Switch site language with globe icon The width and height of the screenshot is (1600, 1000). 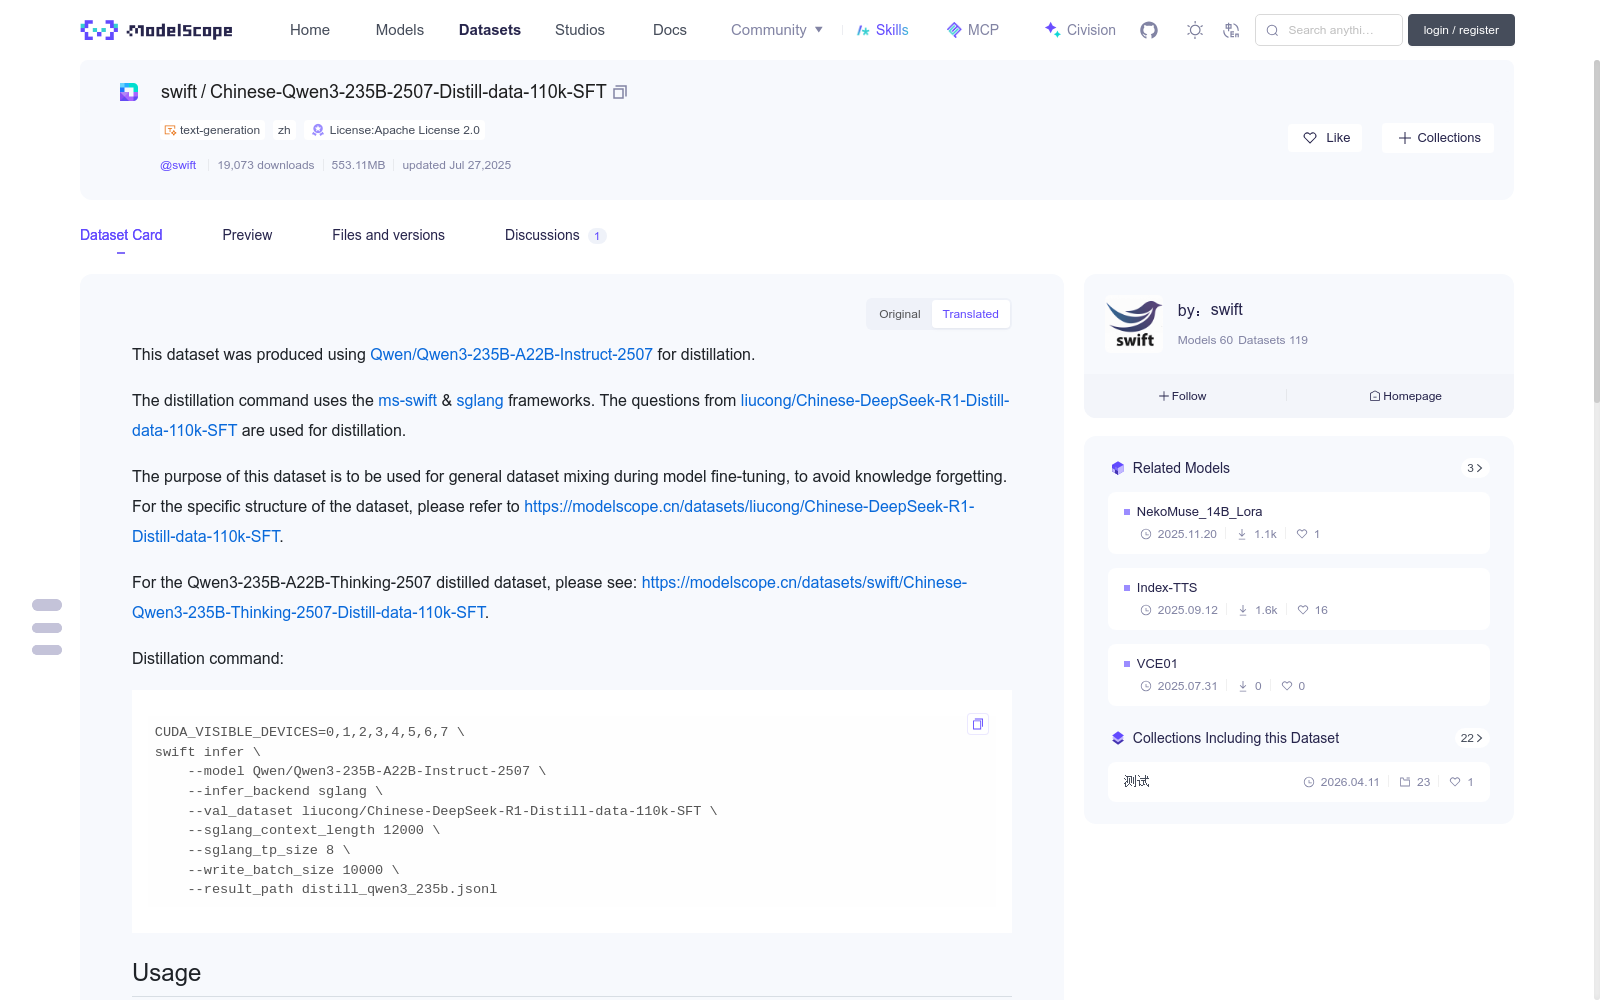click(1231, 30)
